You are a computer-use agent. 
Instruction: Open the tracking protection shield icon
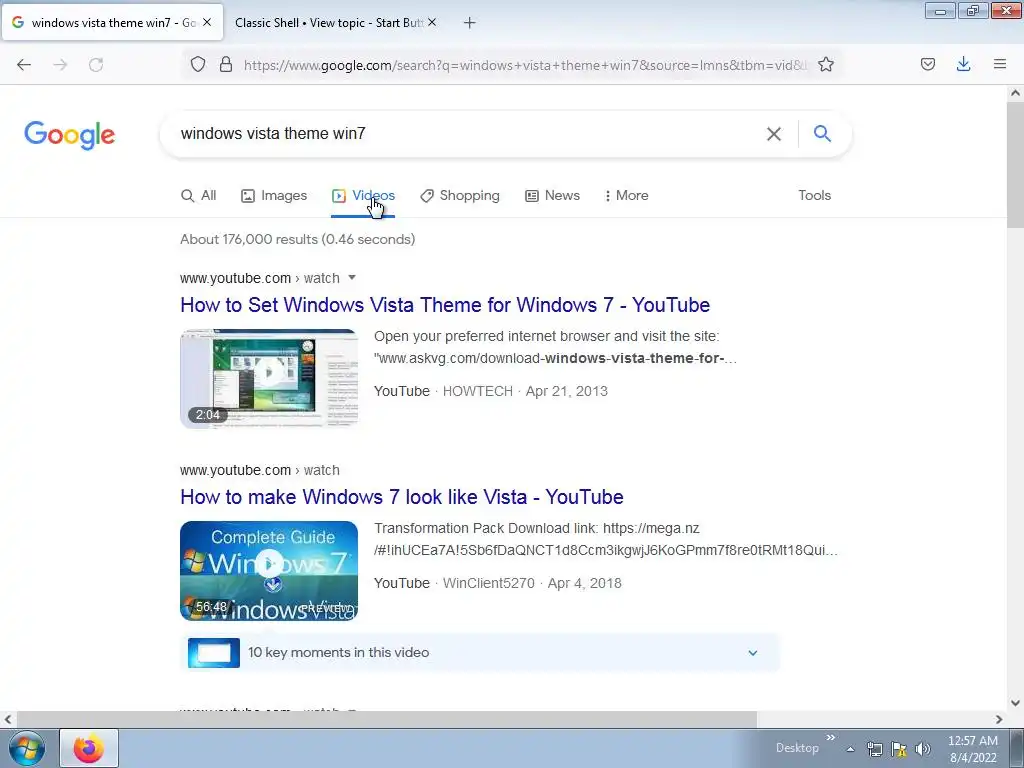[198, 64]
